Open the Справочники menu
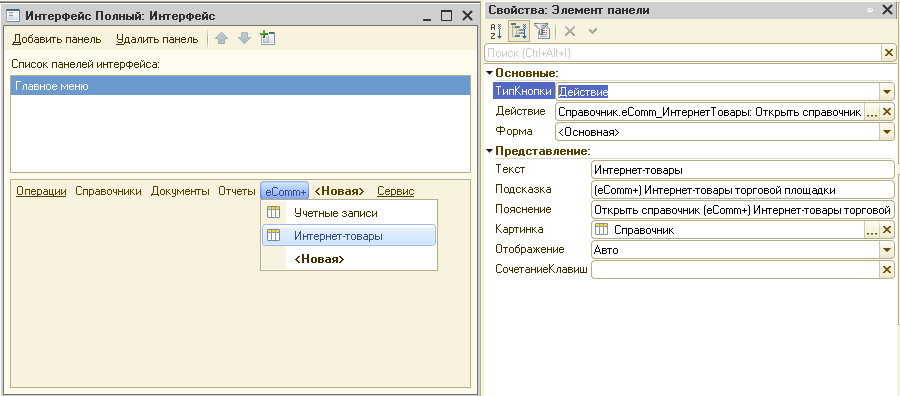This screenshot has height=396, width=900. coord(108,191)
